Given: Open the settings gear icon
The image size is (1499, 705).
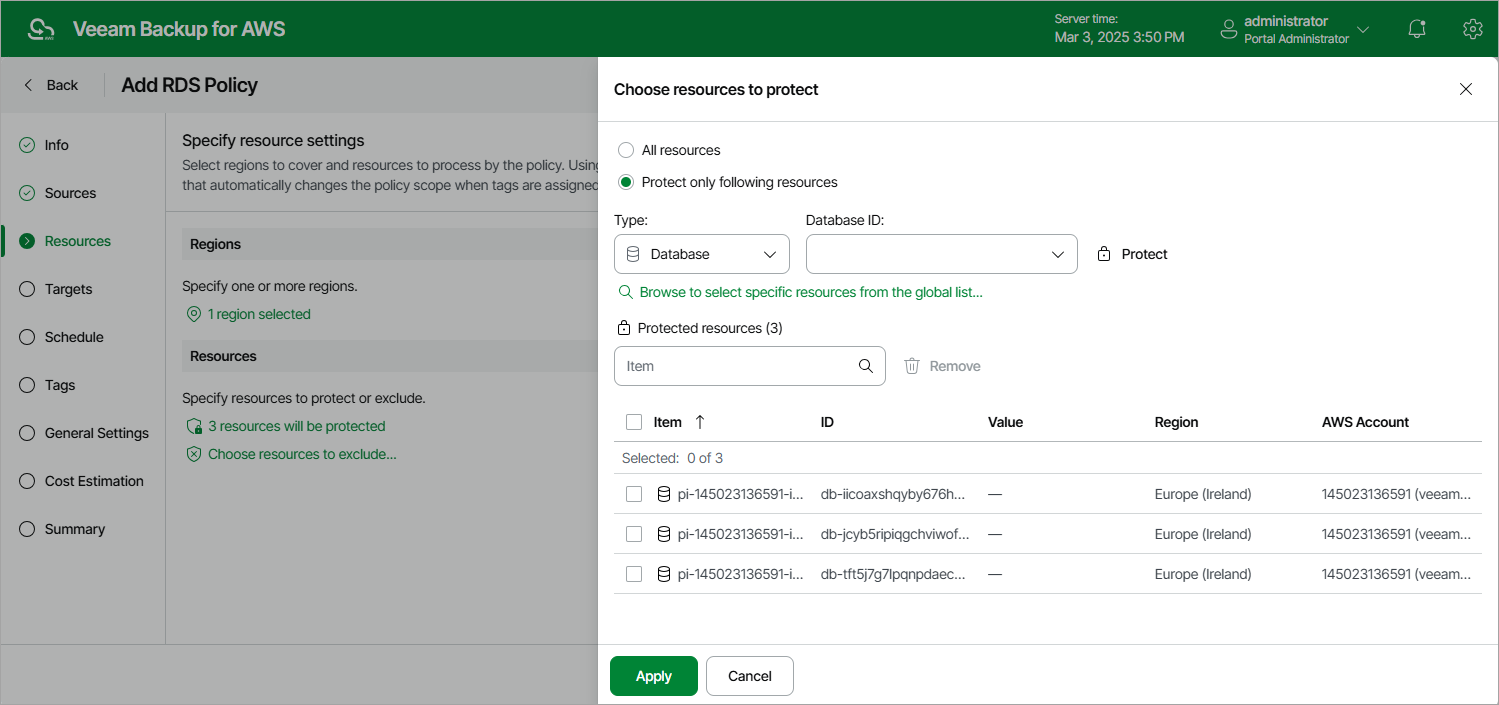Looking at the screenshot, I should pyautogui.click(x=1472, y=30).
